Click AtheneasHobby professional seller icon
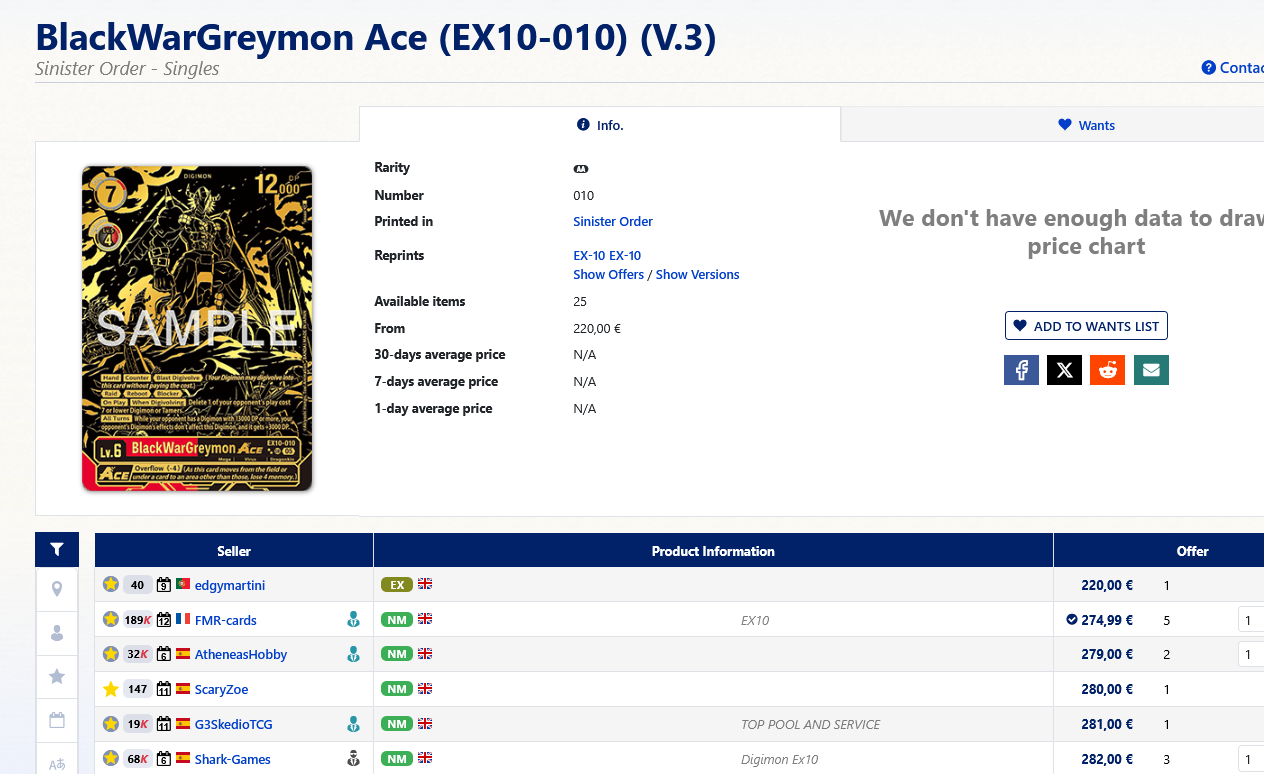 353,654
